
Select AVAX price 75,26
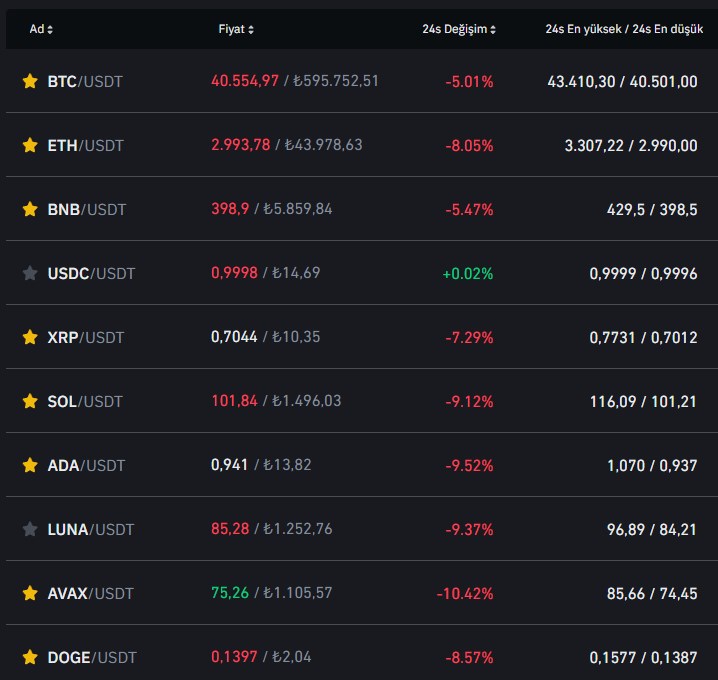pos(230,593)
